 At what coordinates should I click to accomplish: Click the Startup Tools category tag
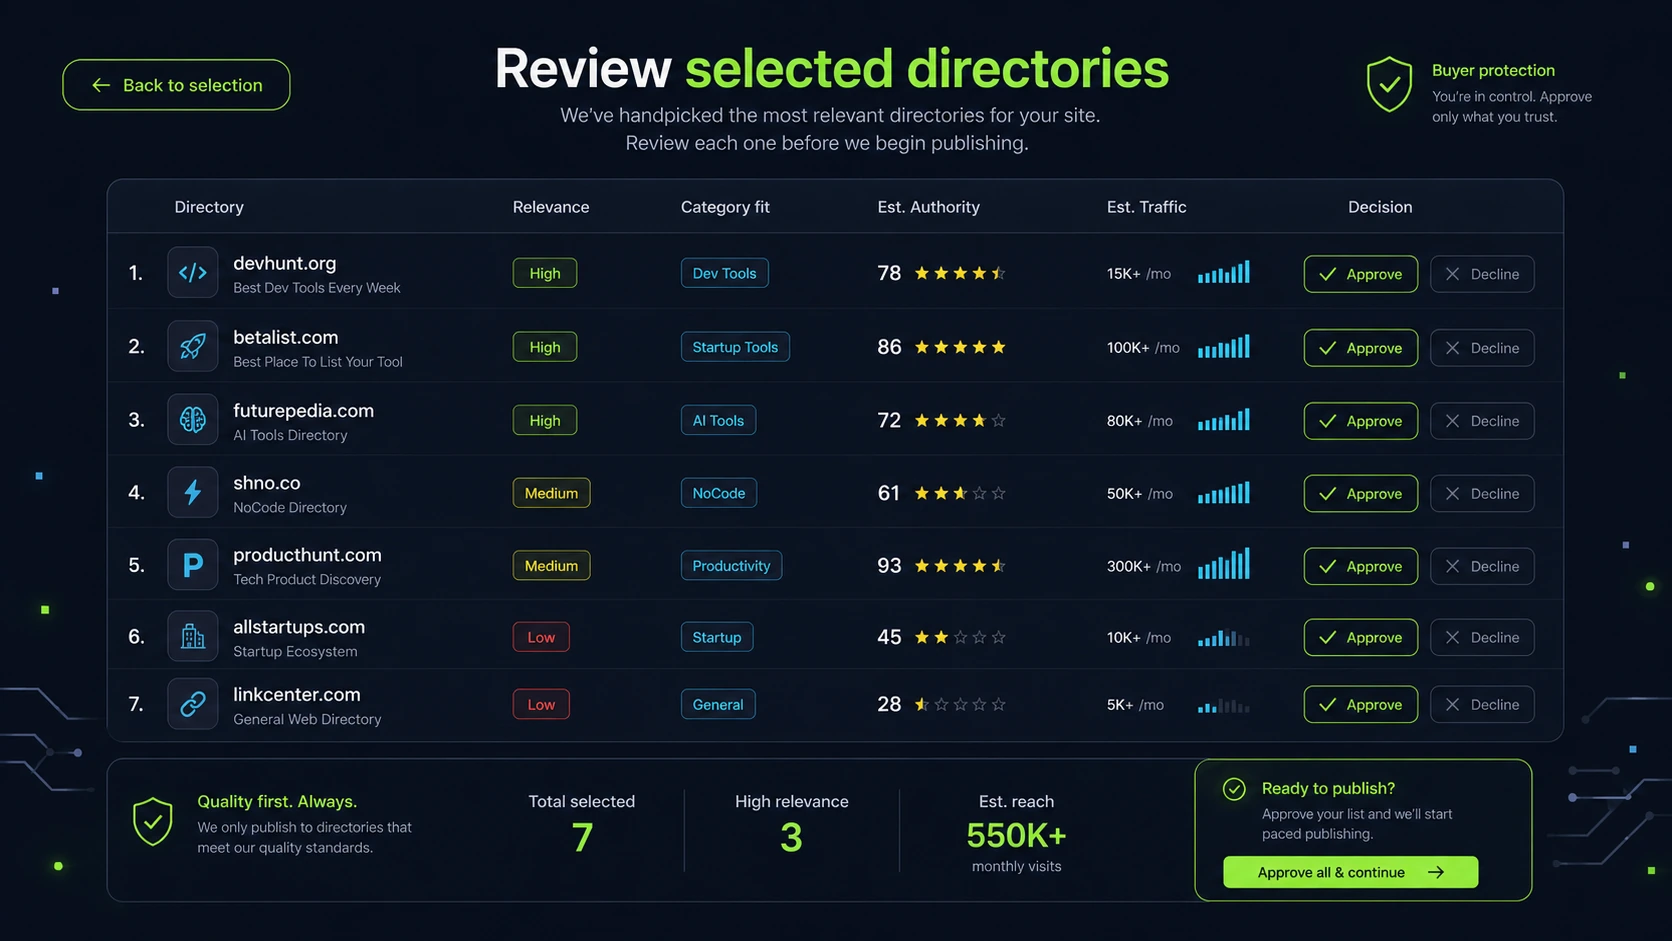point(735,347)
